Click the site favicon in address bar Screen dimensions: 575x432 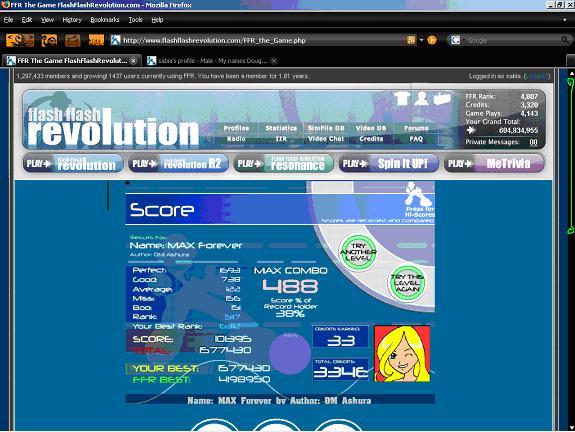click(116, 40)
